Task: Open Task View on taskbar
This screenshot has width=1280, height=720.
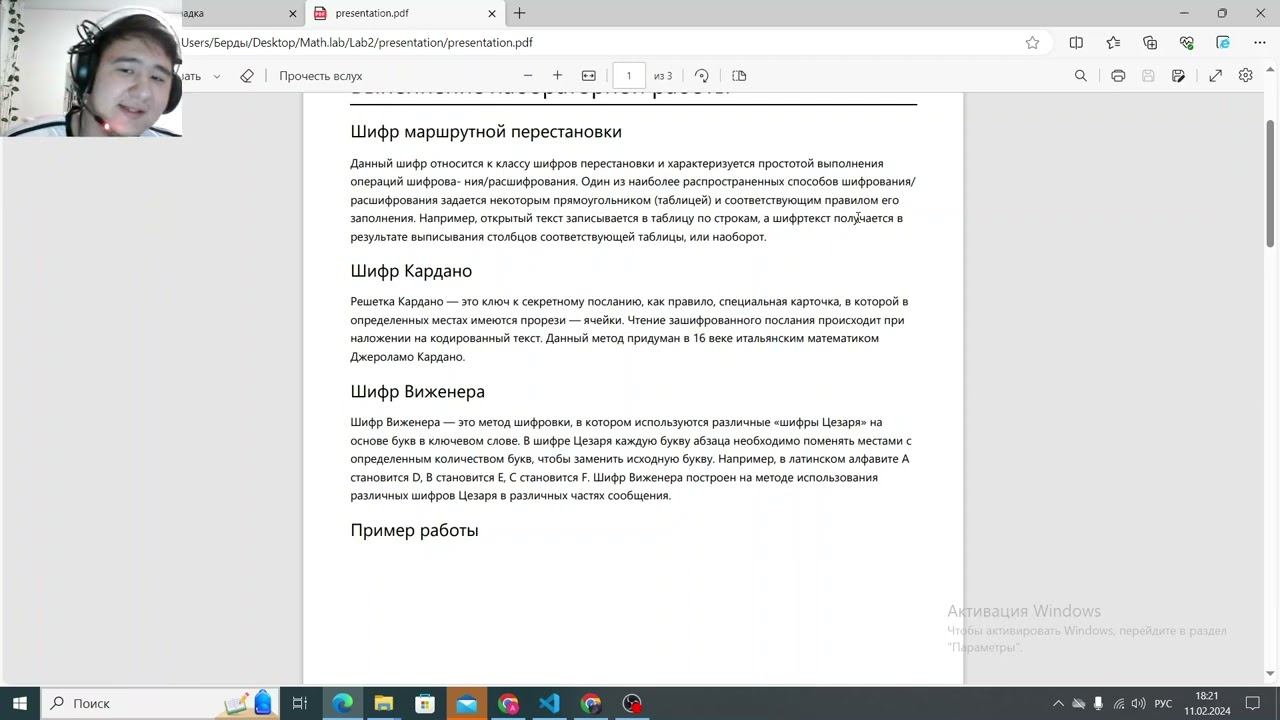Action: point(299,703)
